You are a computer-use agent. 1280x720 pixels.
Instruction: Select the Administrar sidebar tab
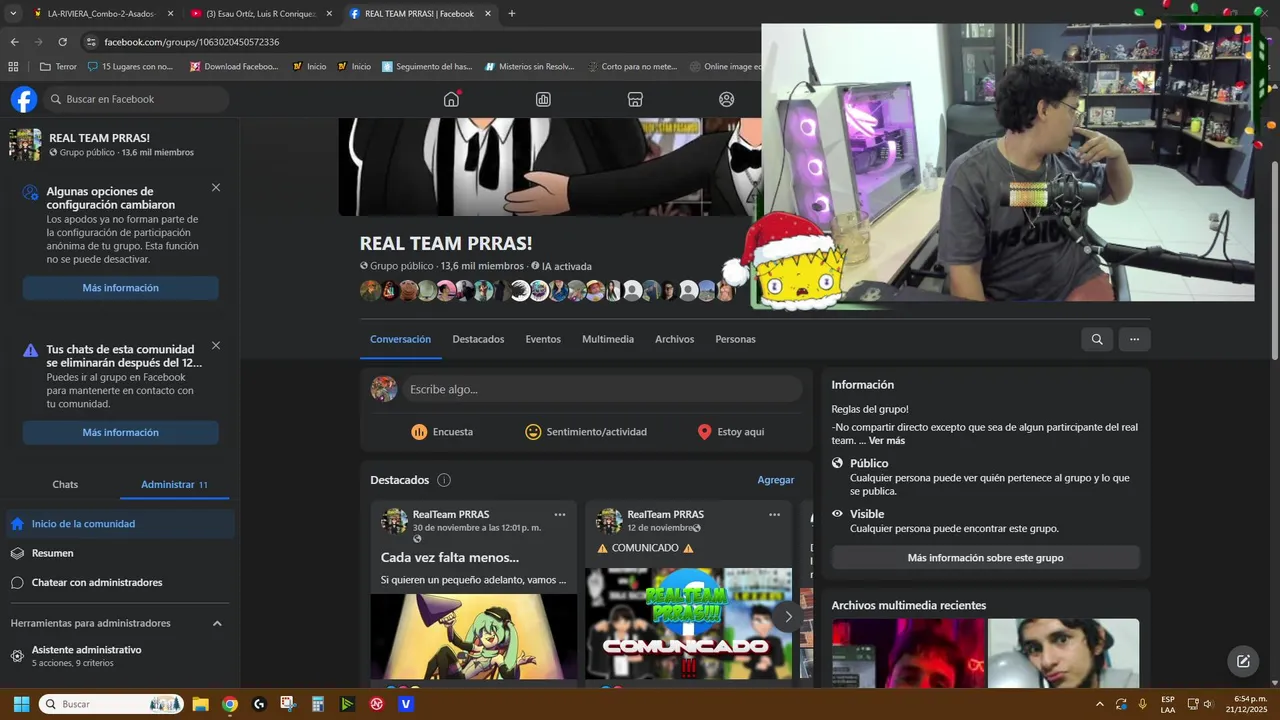(174, 484)
